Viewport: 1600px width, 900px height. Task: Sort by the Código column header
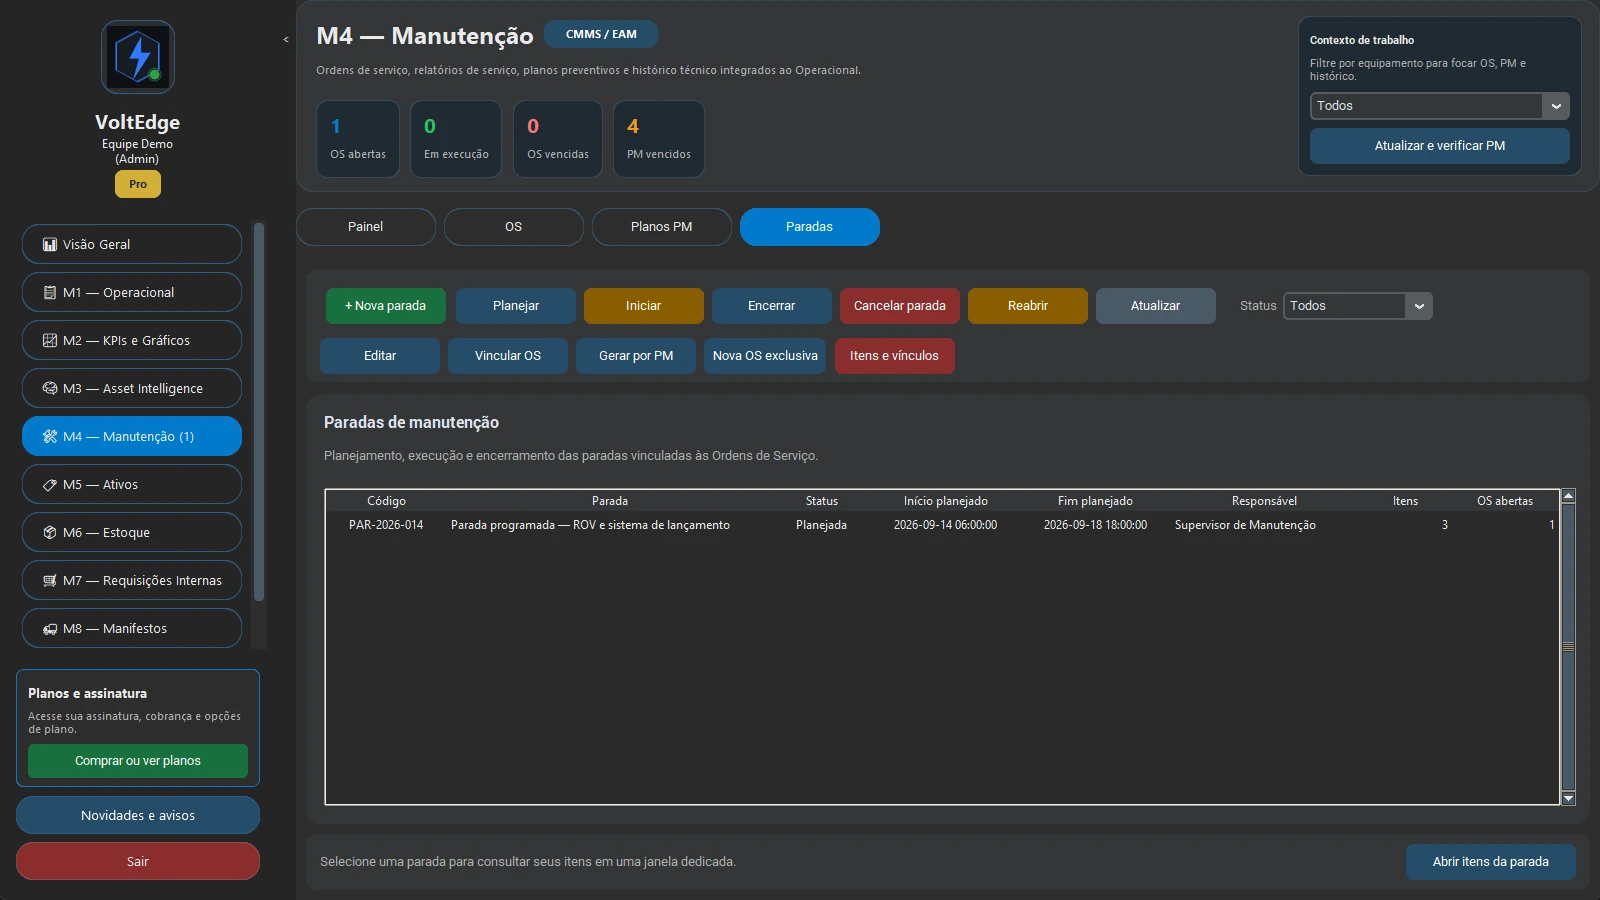click(x=386, y=501)
